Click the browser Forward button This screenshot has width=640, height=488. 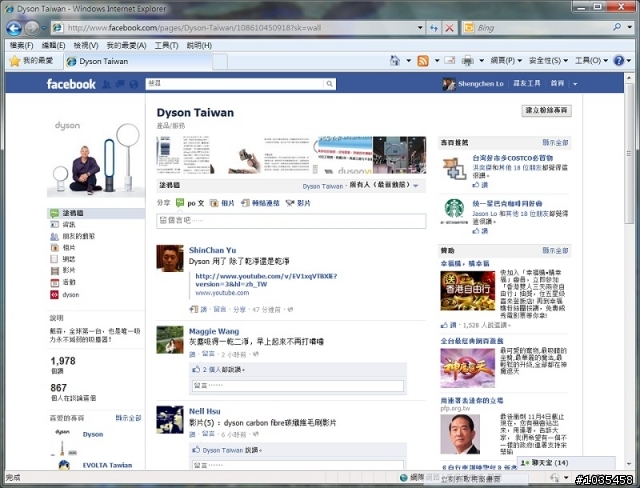31,28
